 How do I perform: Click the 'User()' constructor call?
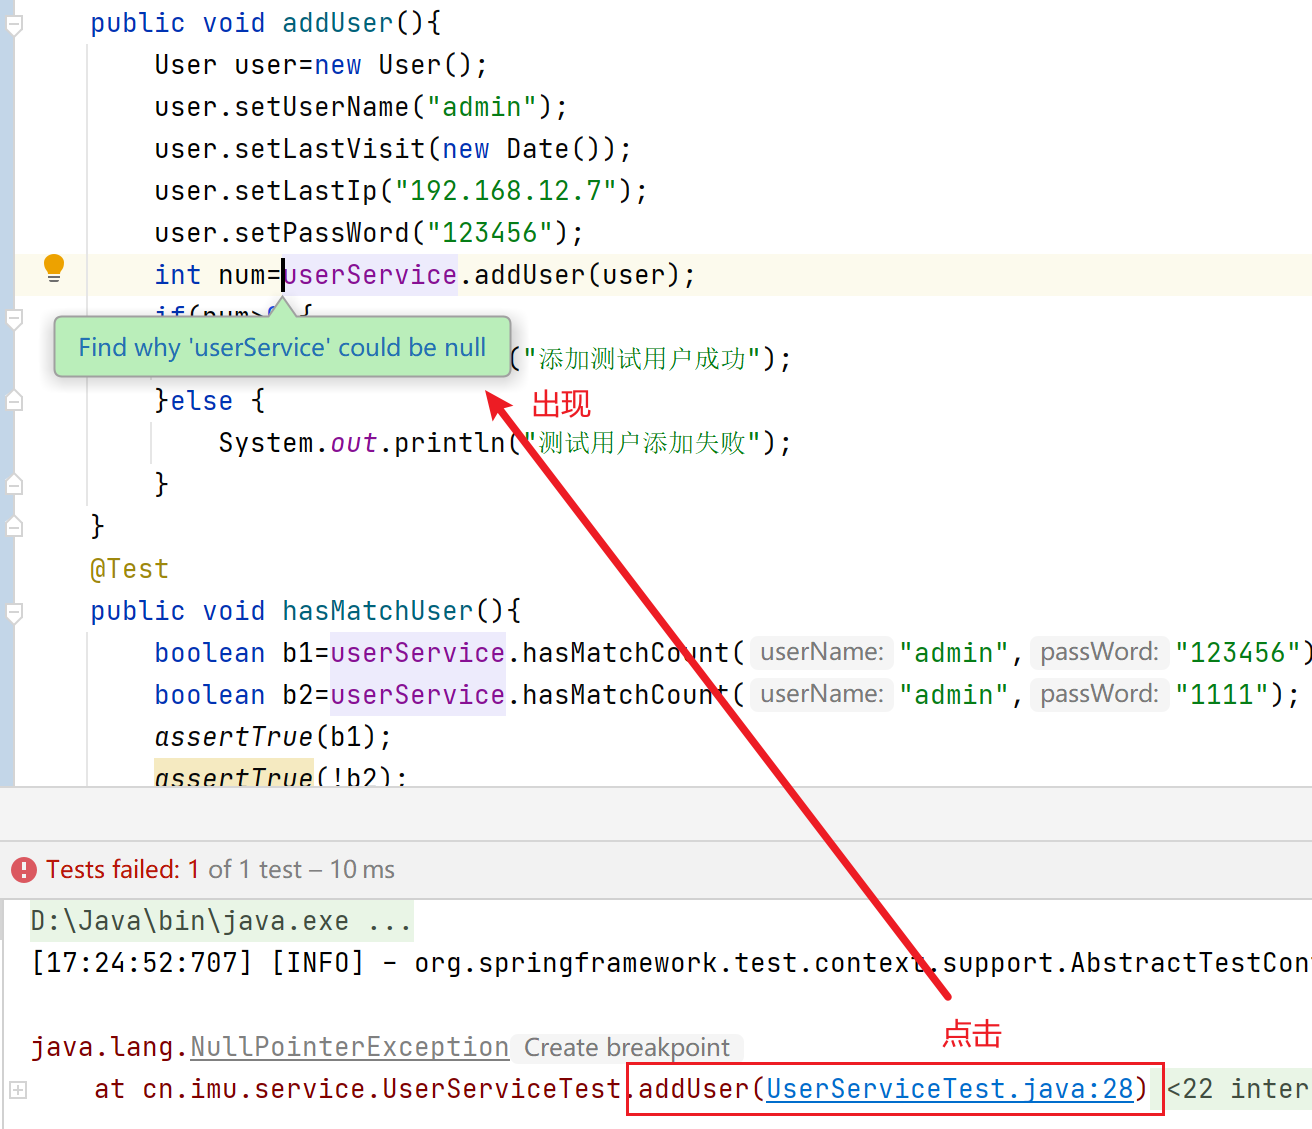(426, 65)
